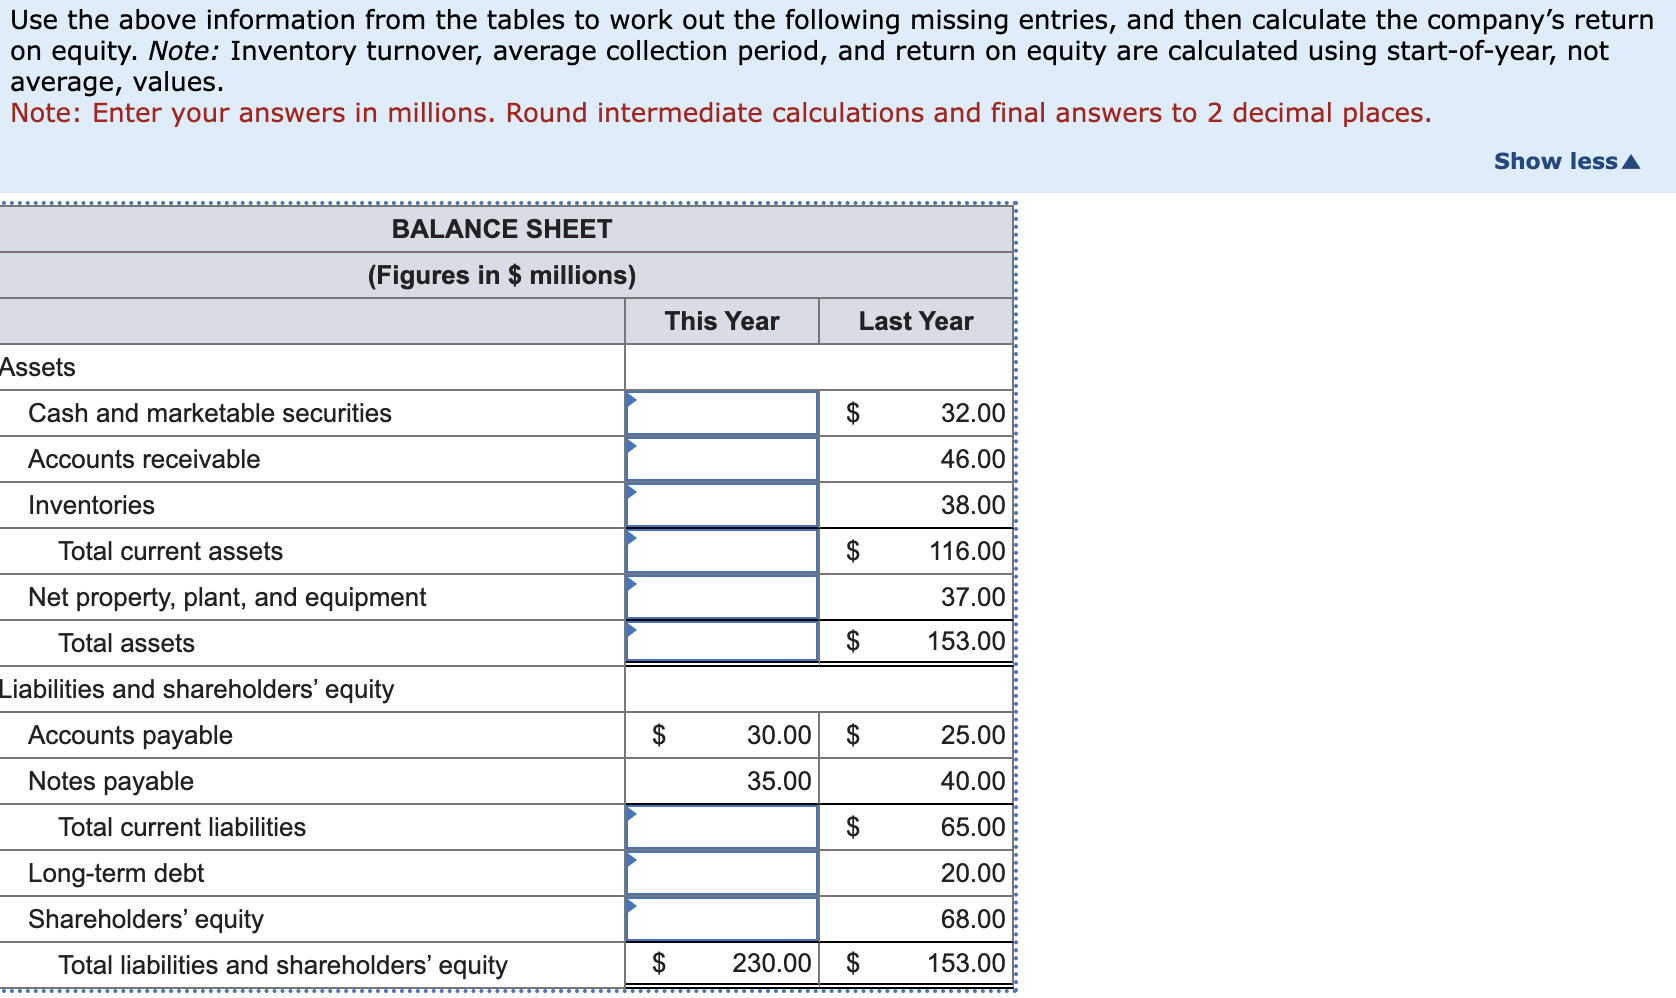Viewport: 1676px width, 998px height.
Task: Click the blue triangle beside Long-term debt field
Action: [633, 860]
